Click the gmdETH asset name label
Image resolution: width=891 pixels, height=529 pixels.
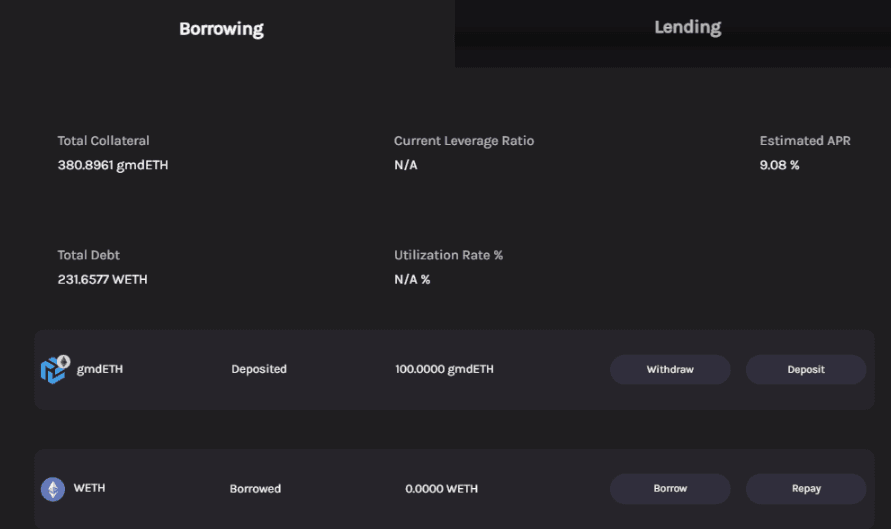coord(100,369)
